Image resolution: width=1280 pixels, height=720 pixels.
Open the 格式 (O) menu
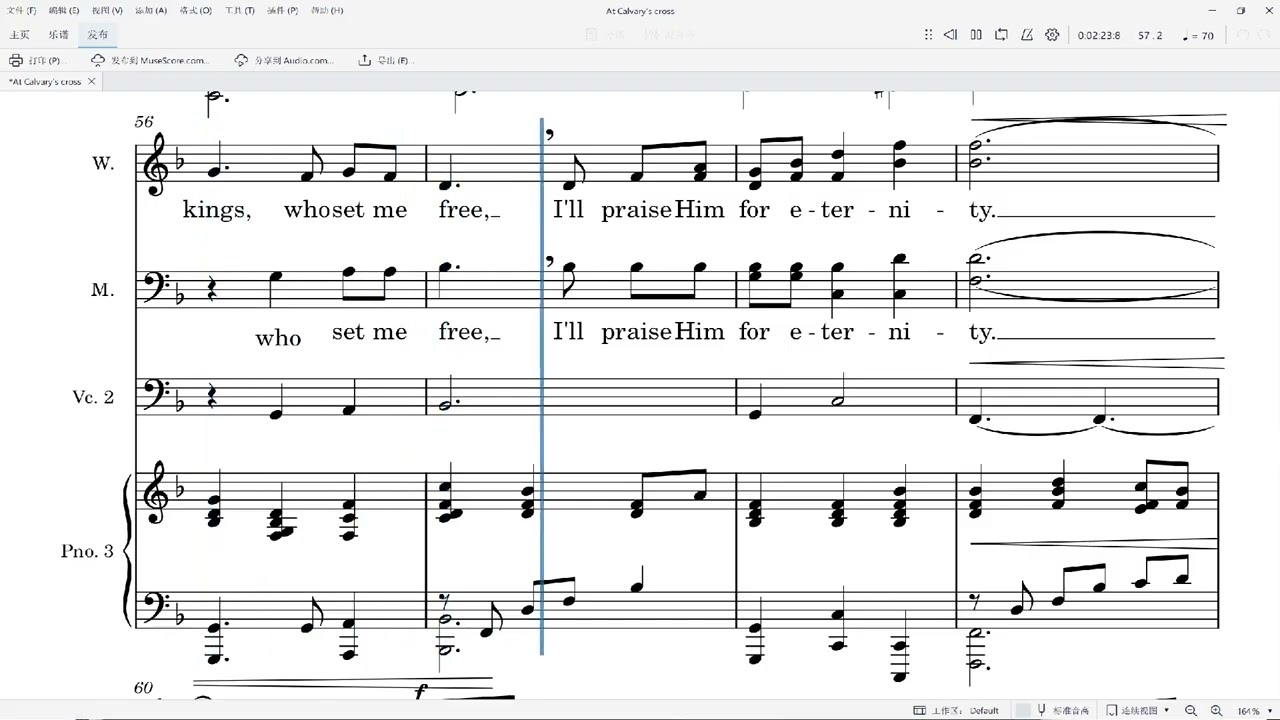(195, 10)
